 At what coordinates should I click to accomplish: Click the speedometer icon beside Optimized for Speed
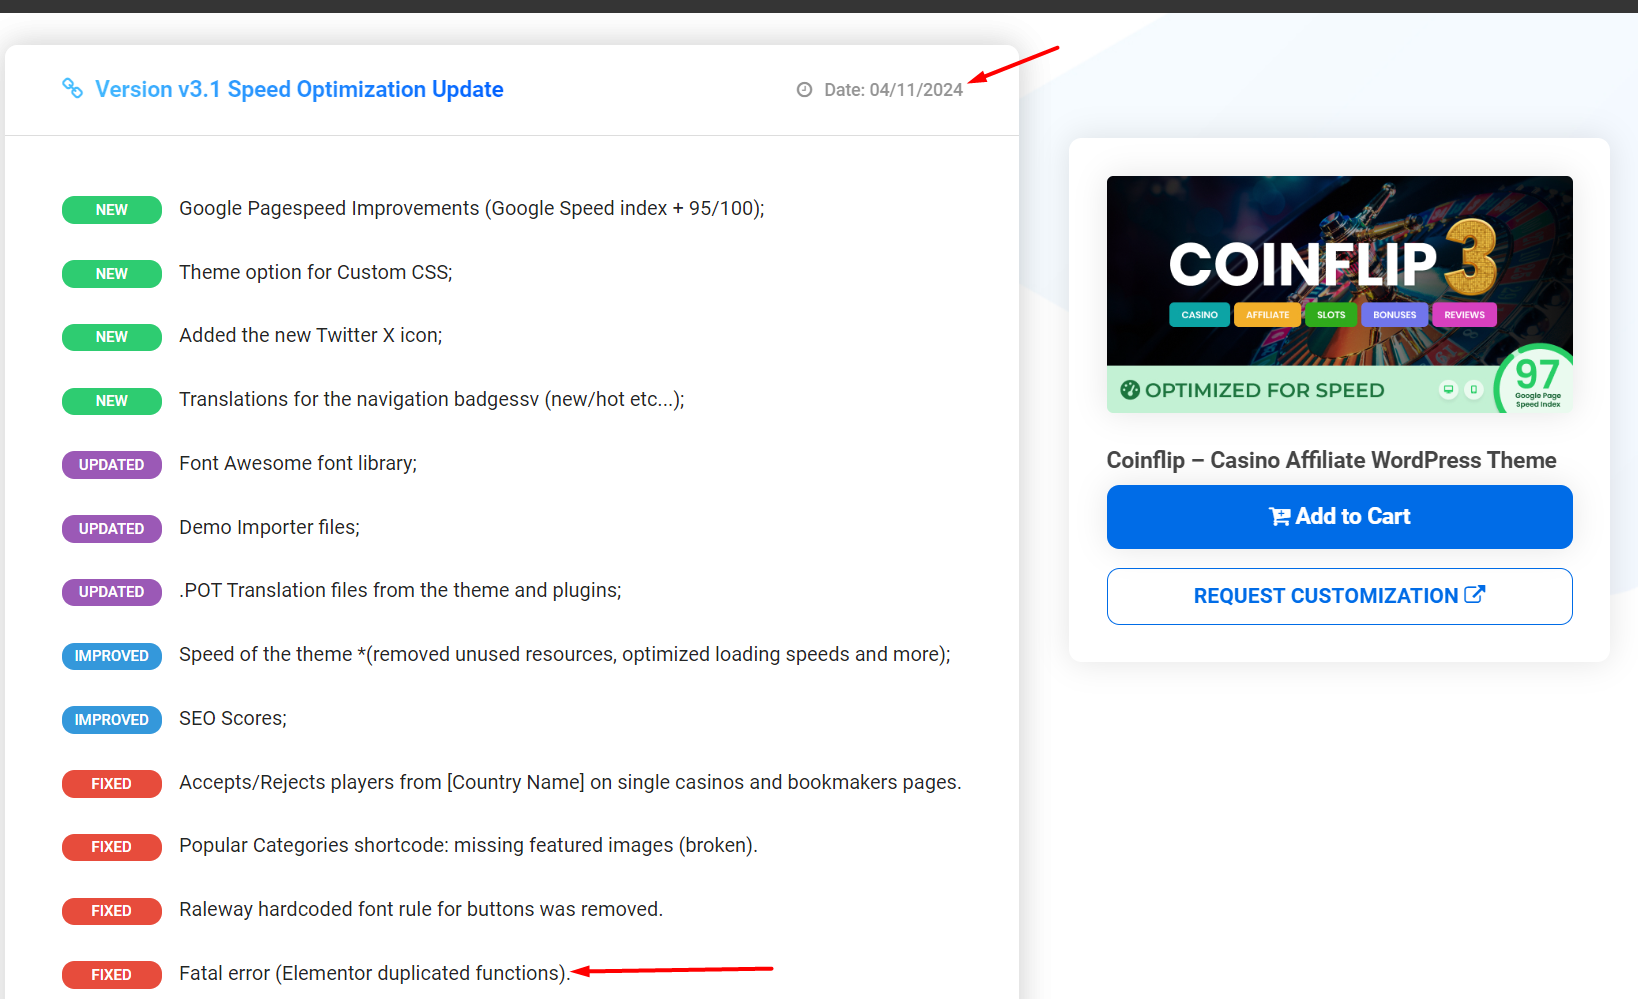point(1130,390)
